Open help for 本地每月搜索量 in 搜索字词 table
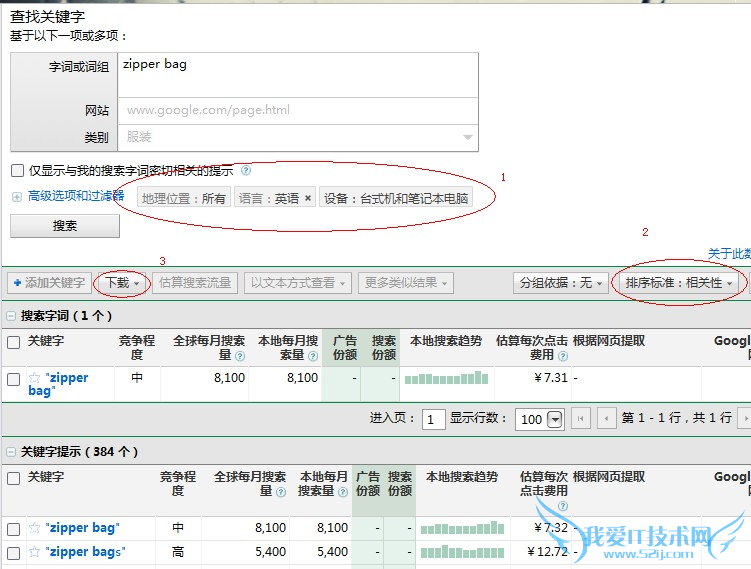The width and height of the screenshot is (751, 569). (313, 356)
